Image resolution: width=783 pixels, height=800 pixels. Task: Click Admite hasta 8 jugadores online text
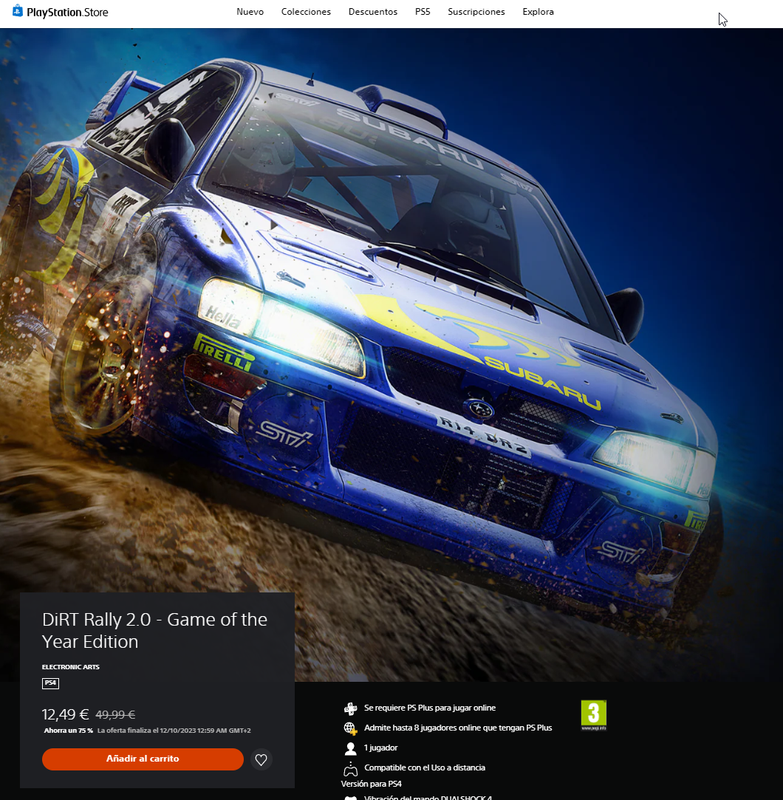coord(458,728)
